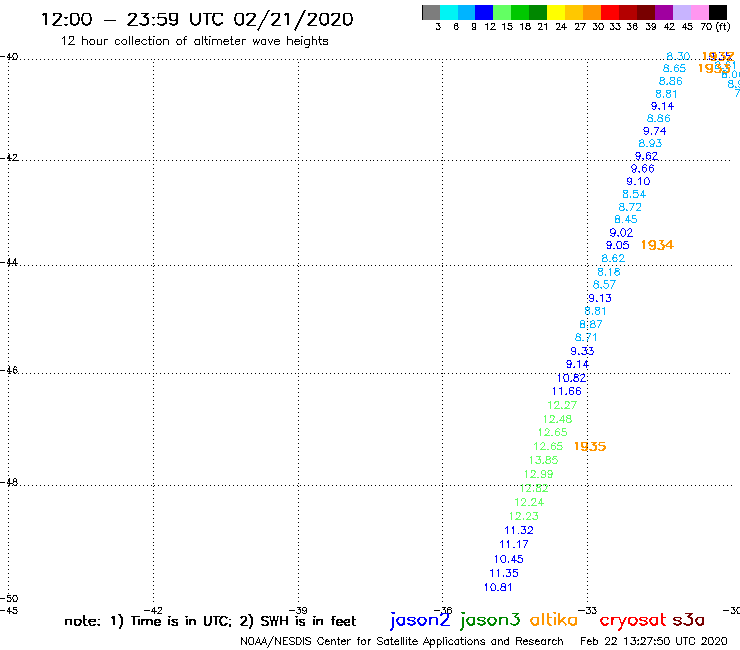Click the gray swatch in the color scale

point(431,12)
